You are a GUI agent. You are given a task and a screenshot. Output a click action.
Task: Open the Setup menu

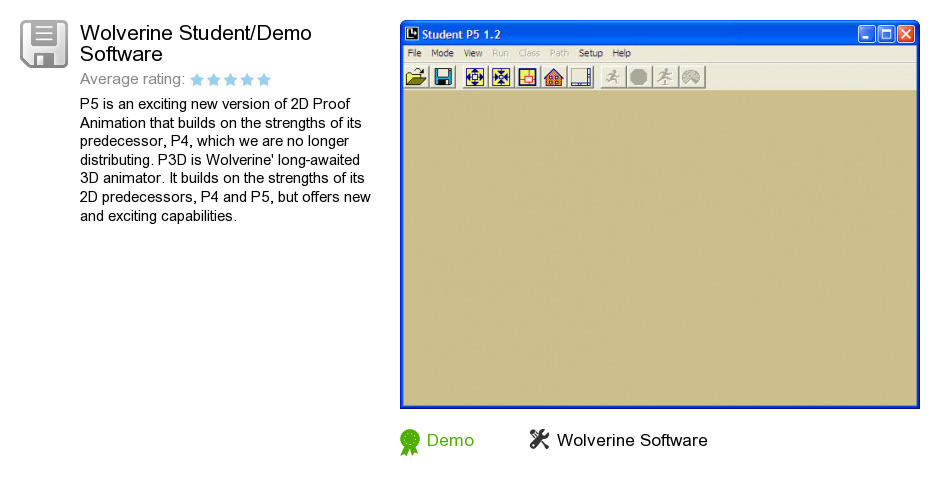[590, 53]
